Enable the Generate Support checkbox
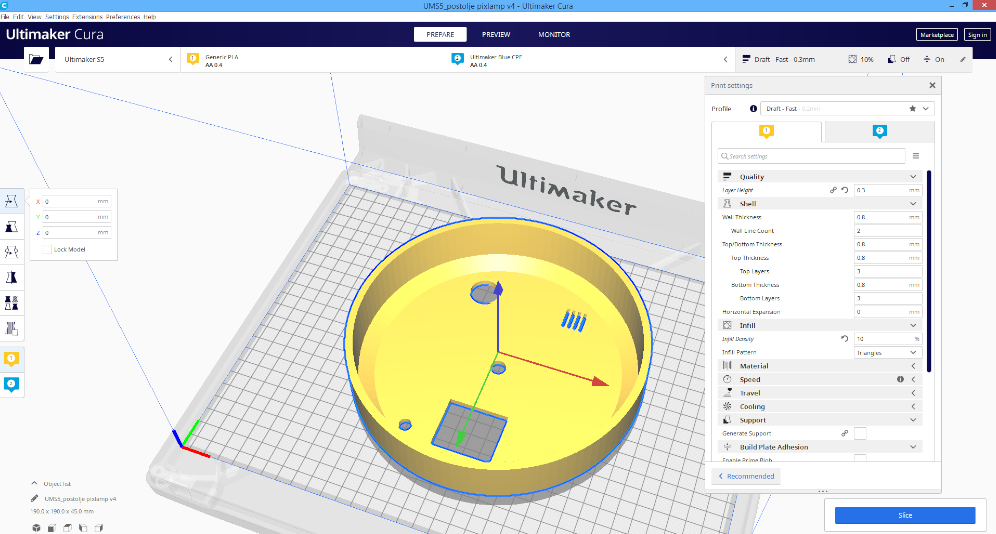 [x=860, y=433]
